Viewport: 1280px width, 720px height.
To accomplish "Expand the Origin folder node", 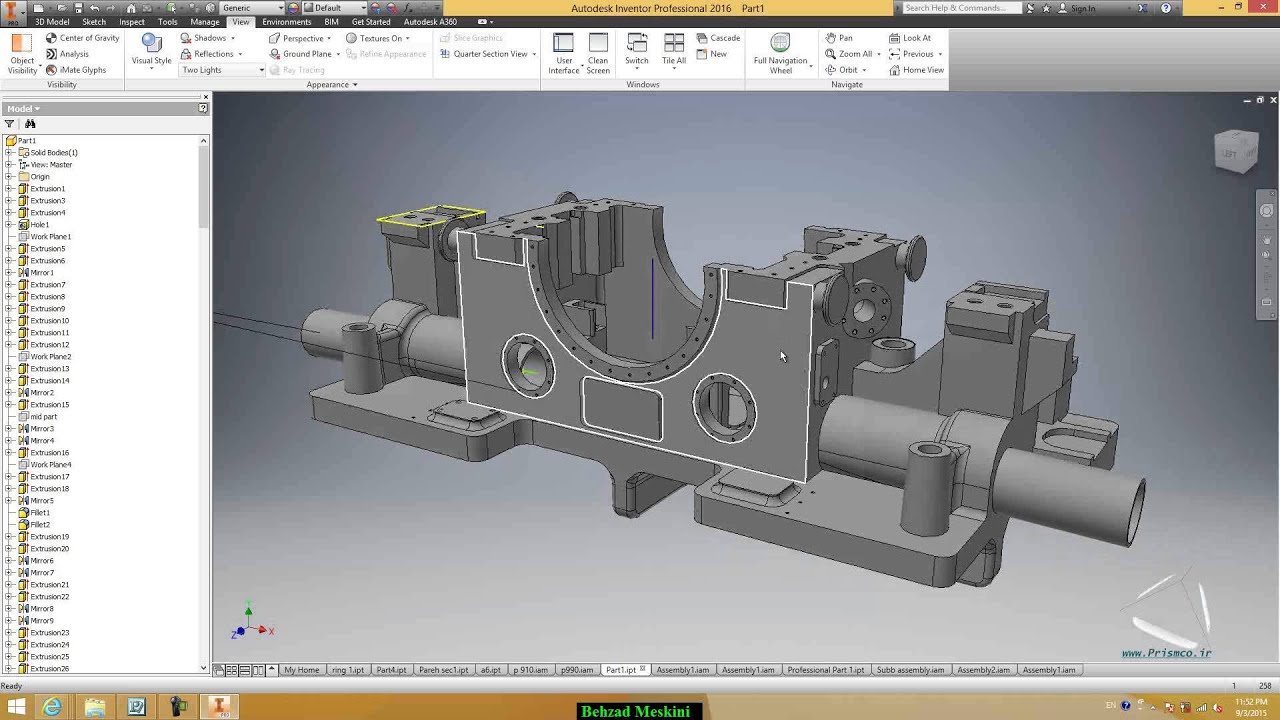I will point(10,177).
